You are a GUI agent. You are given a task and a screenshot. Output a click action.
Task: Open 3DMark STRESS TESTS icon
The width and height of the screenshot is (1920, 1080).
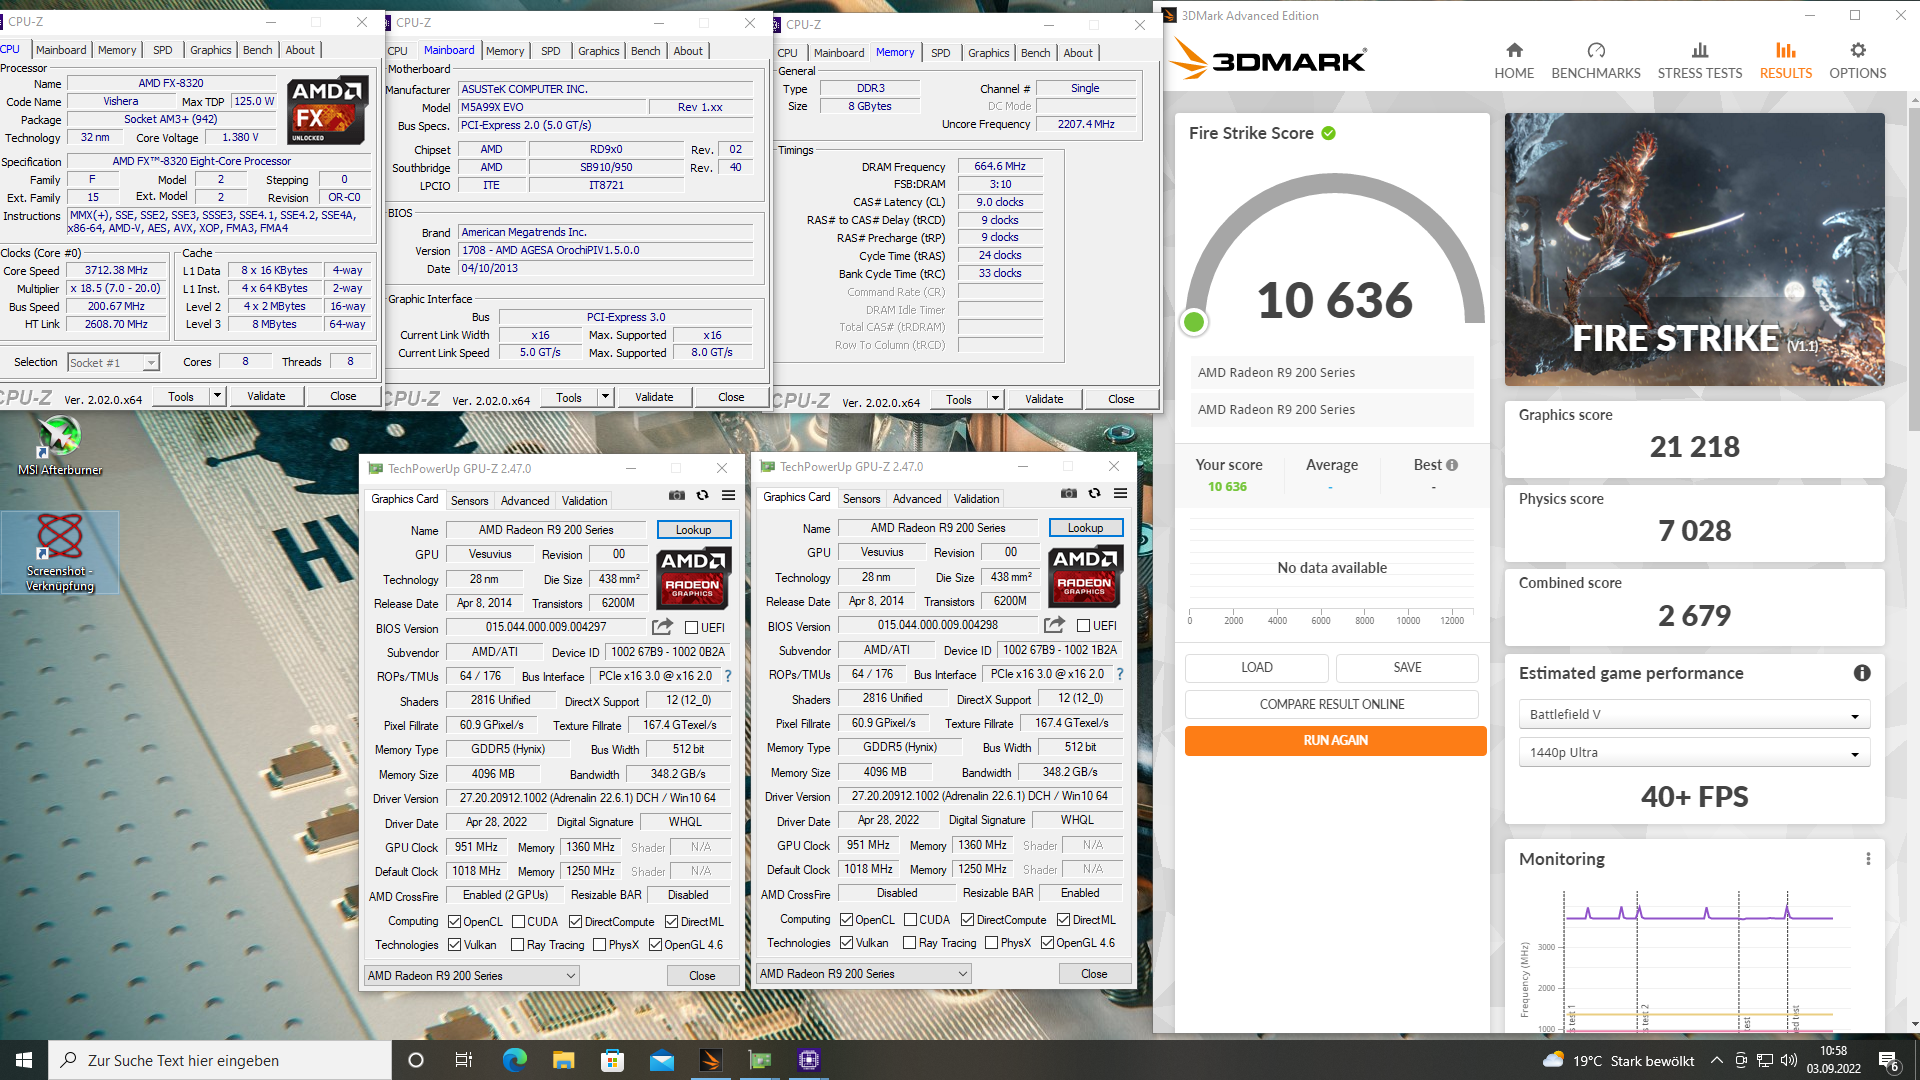tap(1700, 50)
